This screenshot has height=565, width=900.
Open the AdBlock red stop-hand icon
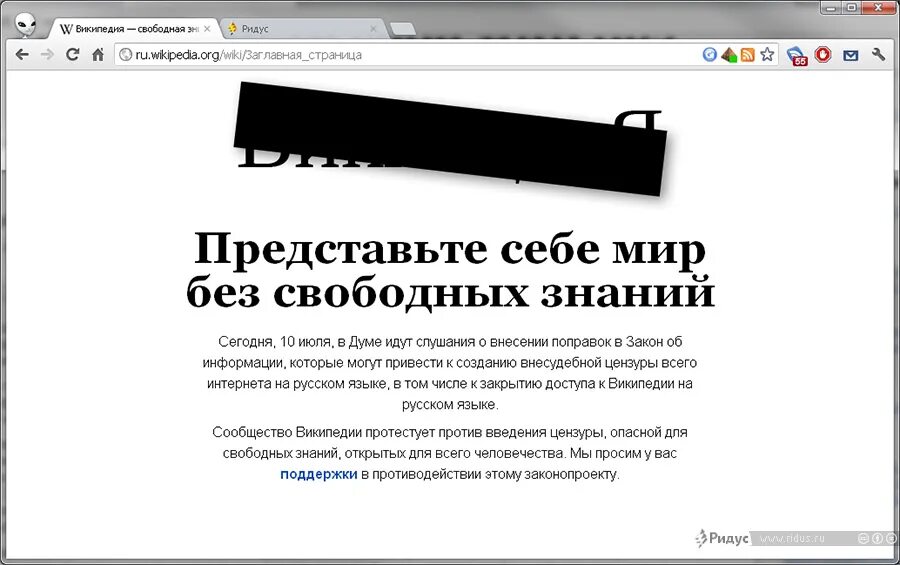click(x=823, y=55)
